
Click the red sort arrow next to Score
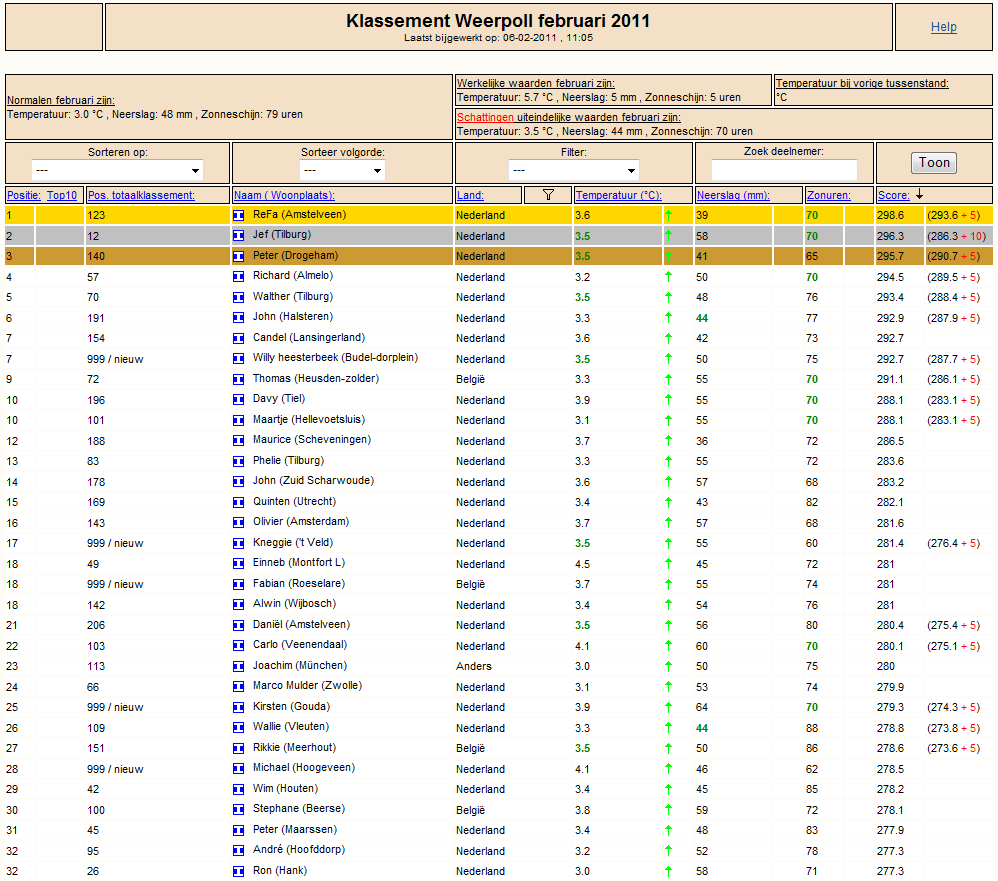pos(919,195)
